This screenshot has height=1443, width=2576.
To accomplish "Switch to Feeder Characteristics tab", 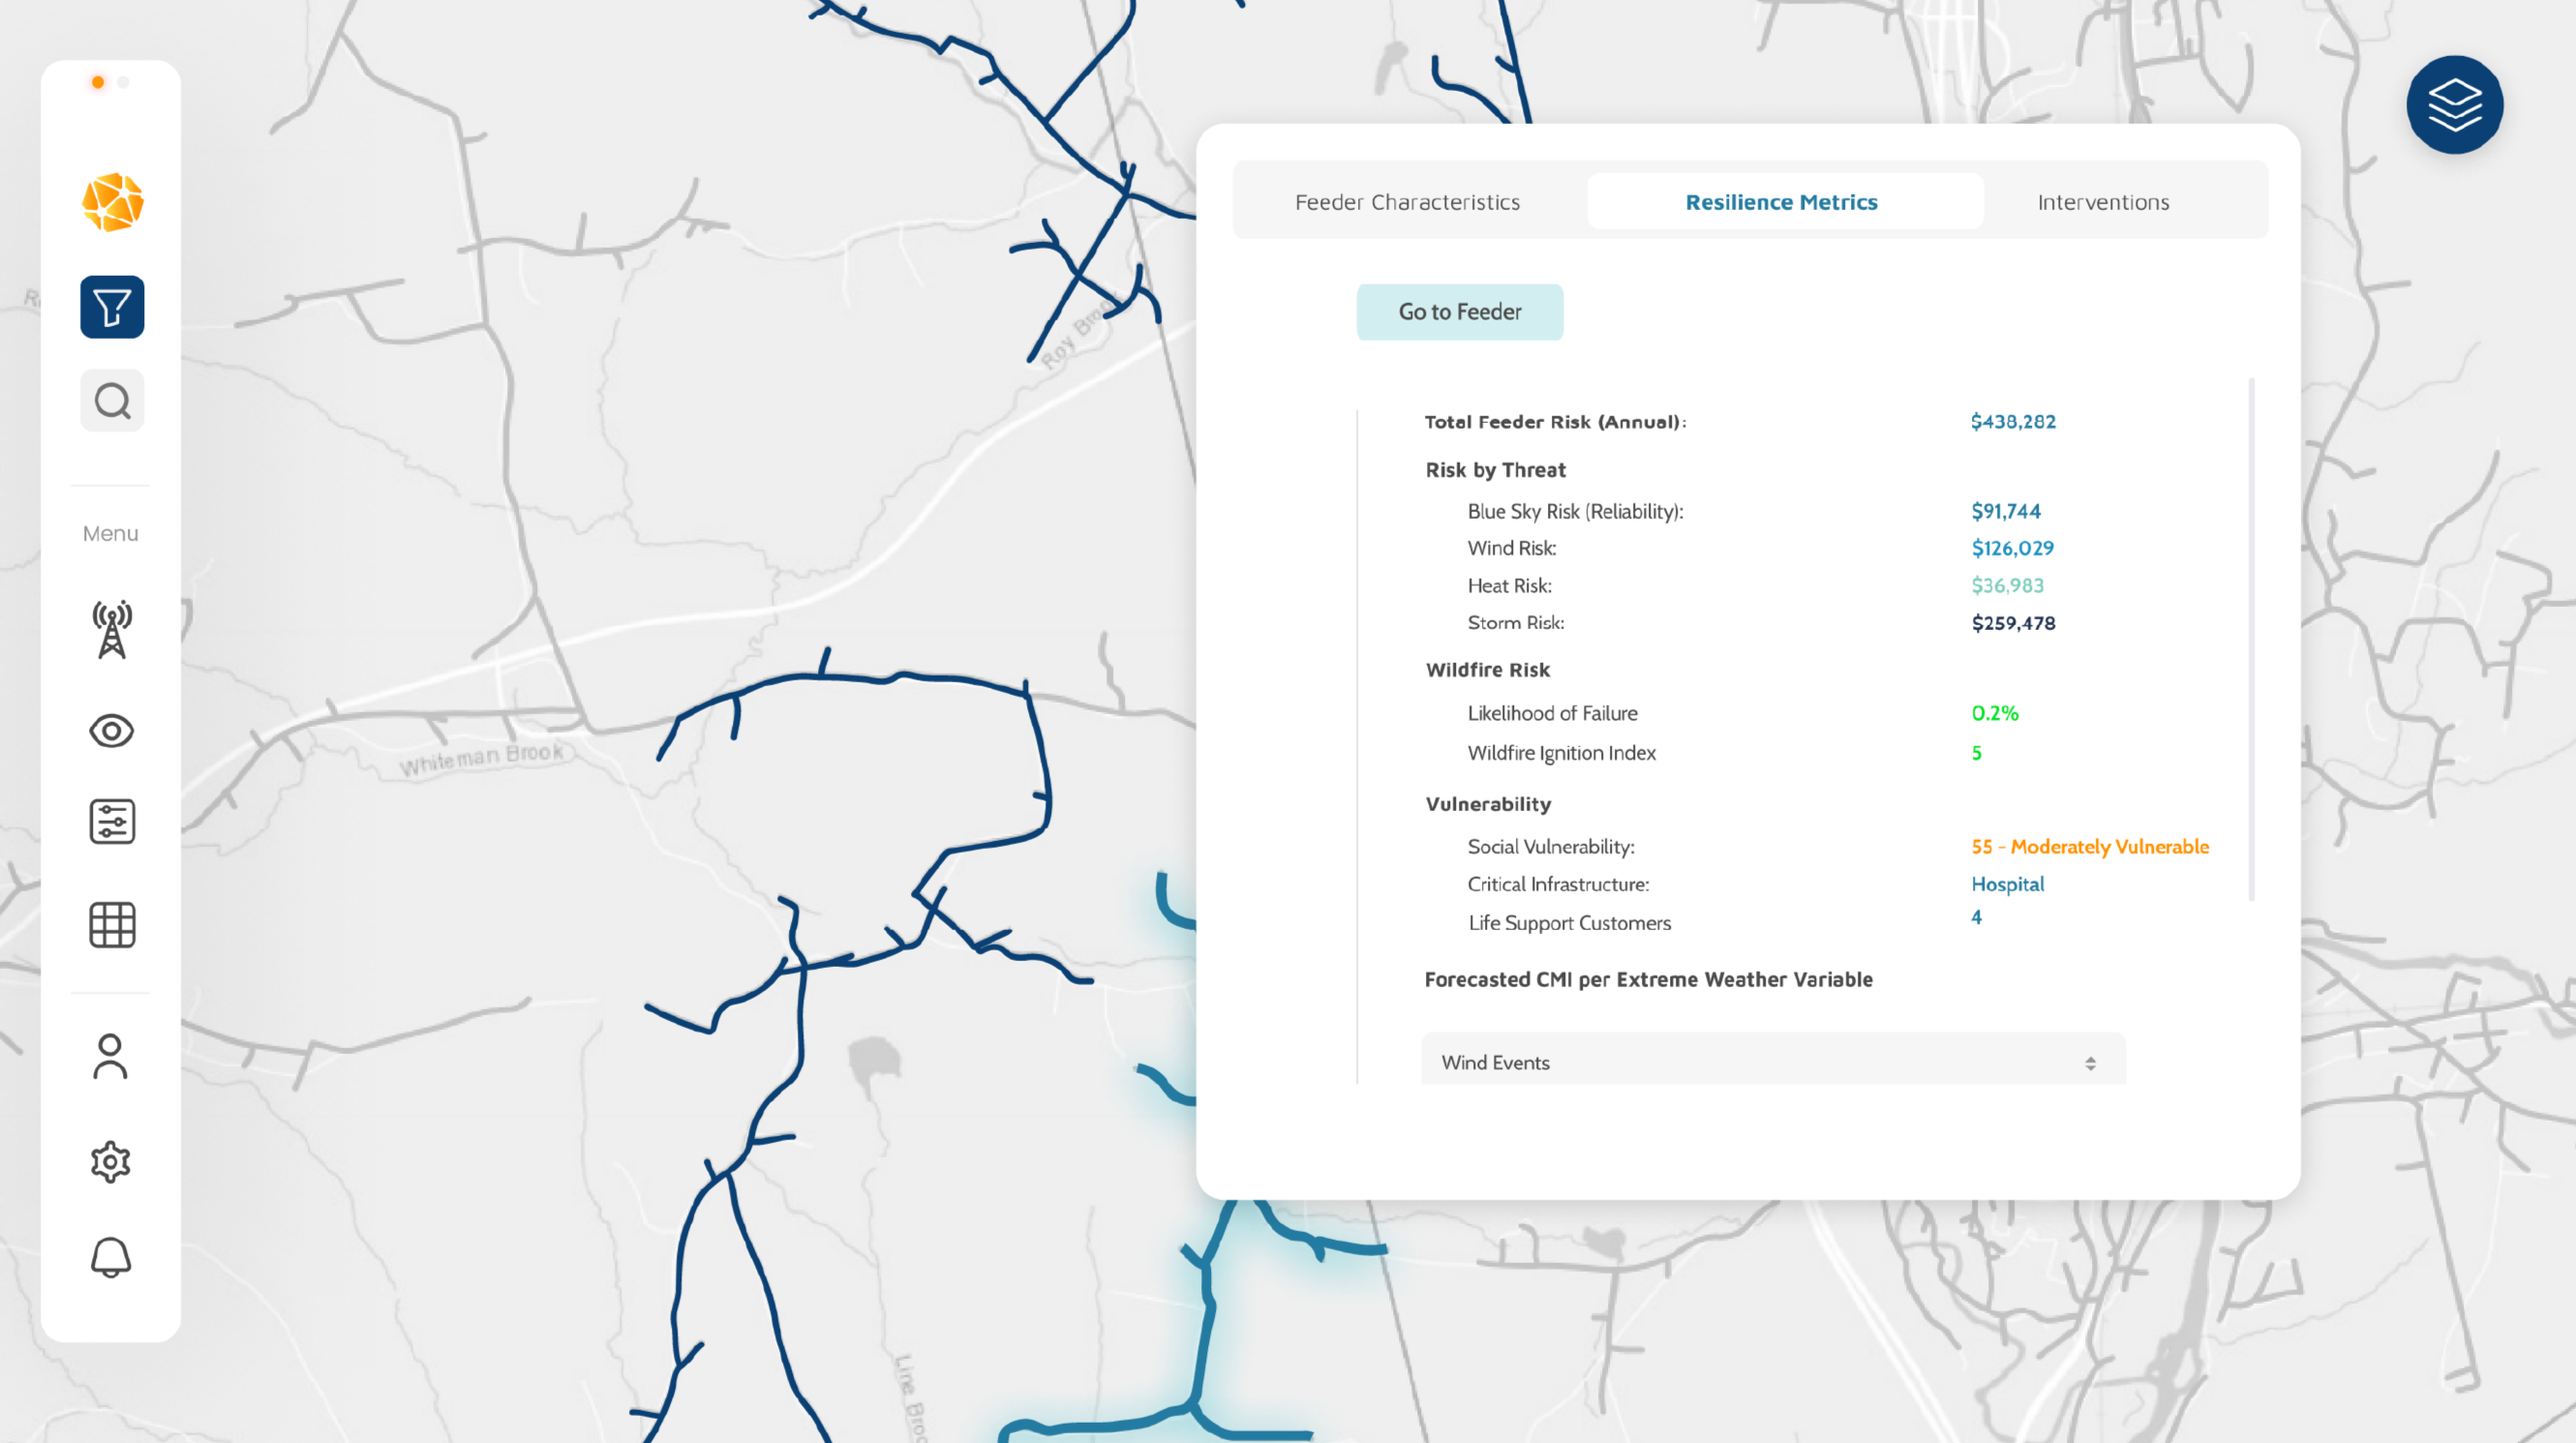I will point(1407,202).
